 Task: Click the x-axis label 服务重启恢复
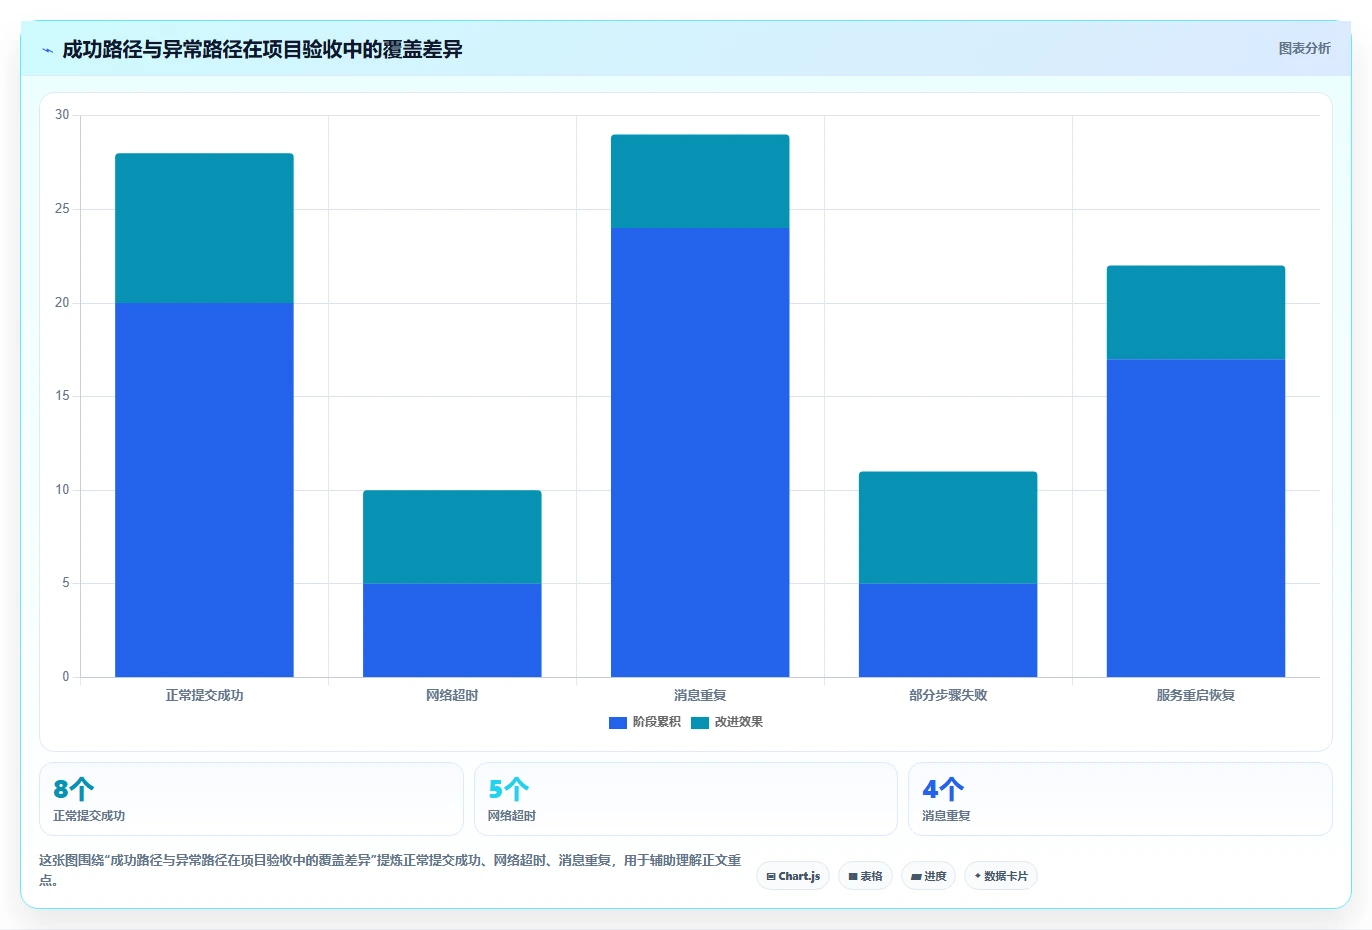[x=1196, y=695]
